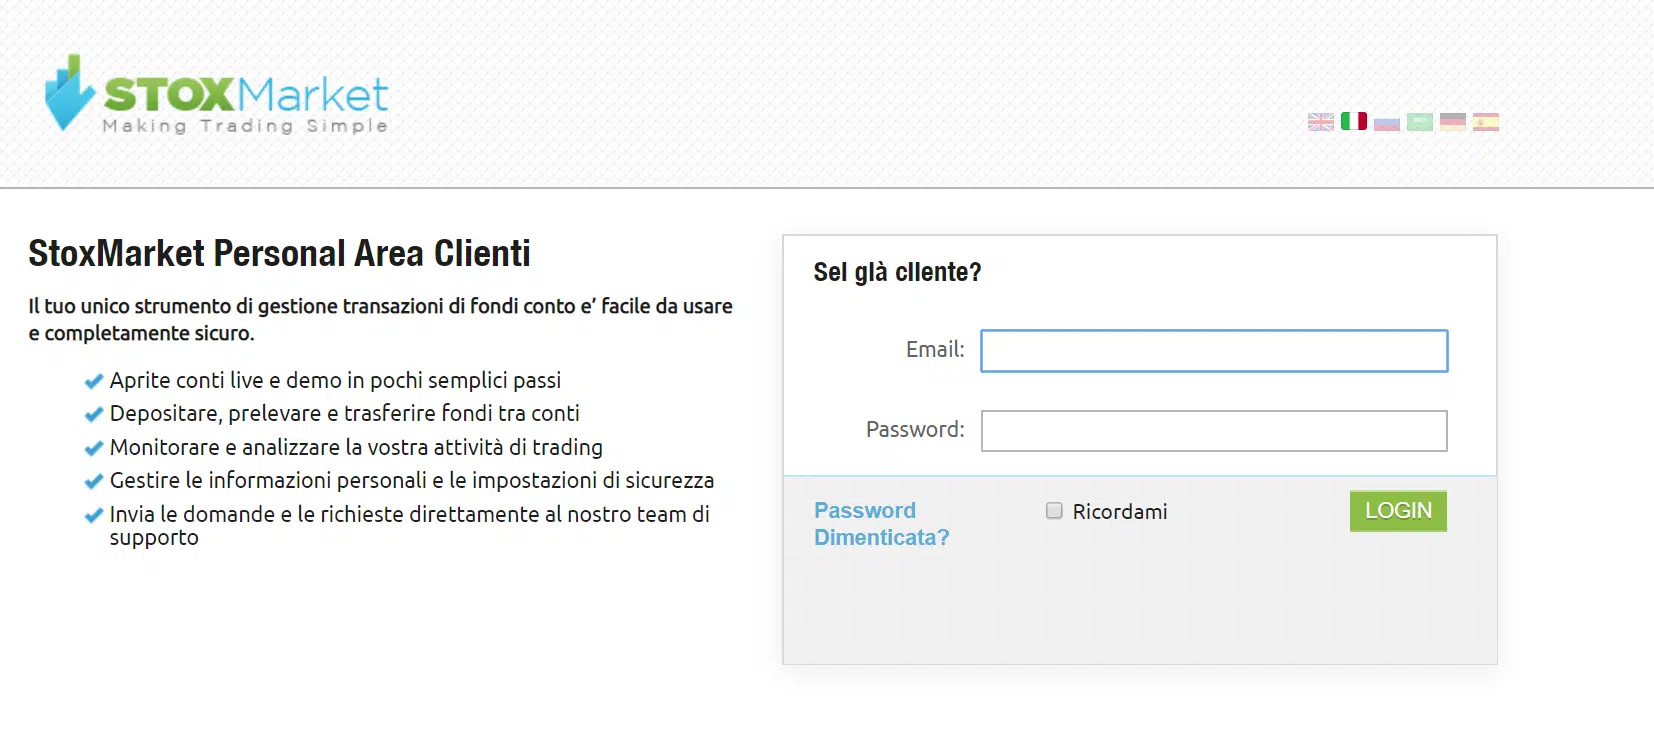Focus the Email input field
The height and width of the screenshot is (742, 1654).
click(x=1214, y=351)
